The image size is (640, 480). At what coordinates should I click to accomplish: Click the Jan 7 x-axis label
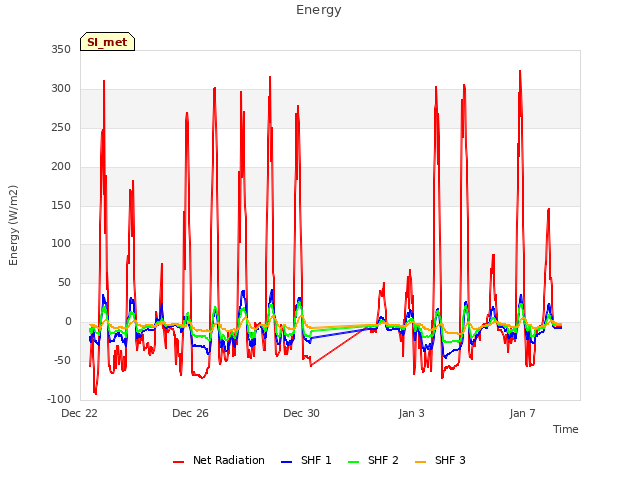click(522, 413)
